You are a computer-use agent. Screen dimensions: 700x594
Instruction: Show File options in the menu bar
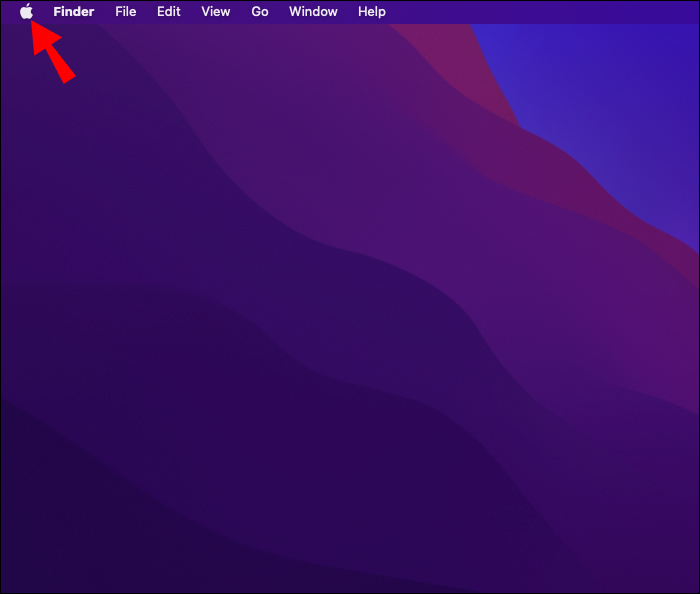tap(125, 12)
